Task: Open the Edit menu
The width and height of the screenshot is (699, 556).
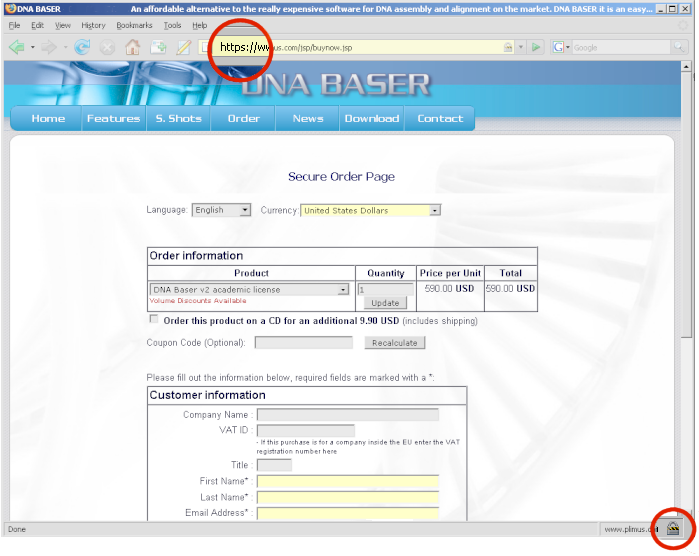Action: 37,25
